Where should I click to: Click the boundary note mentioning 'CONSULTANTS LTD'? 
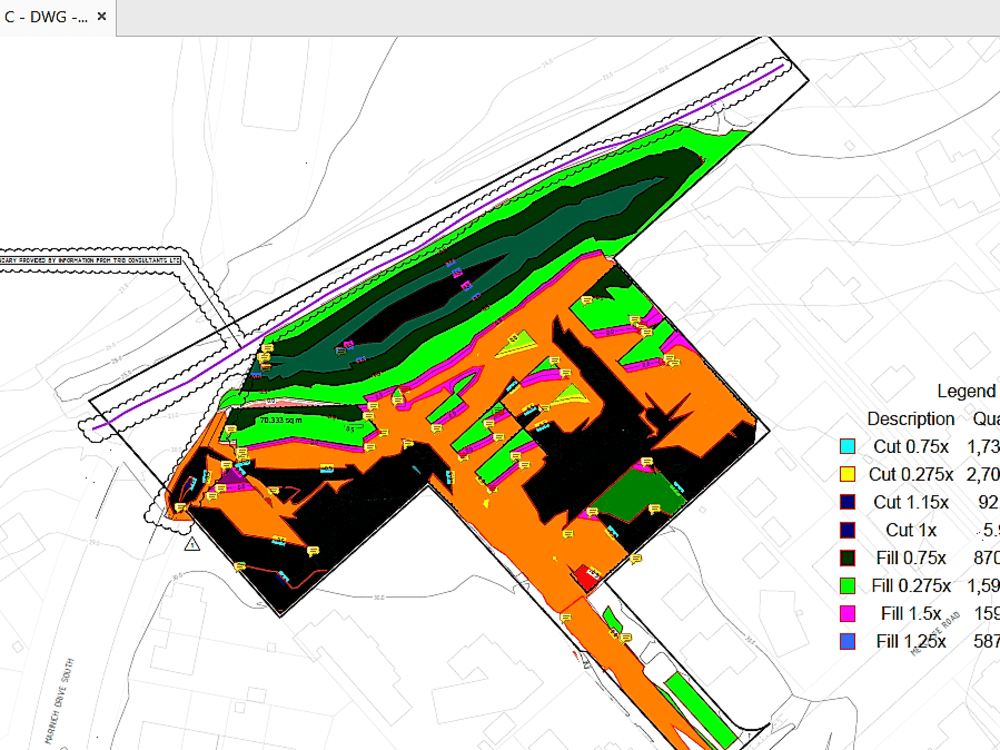[90, 261]
